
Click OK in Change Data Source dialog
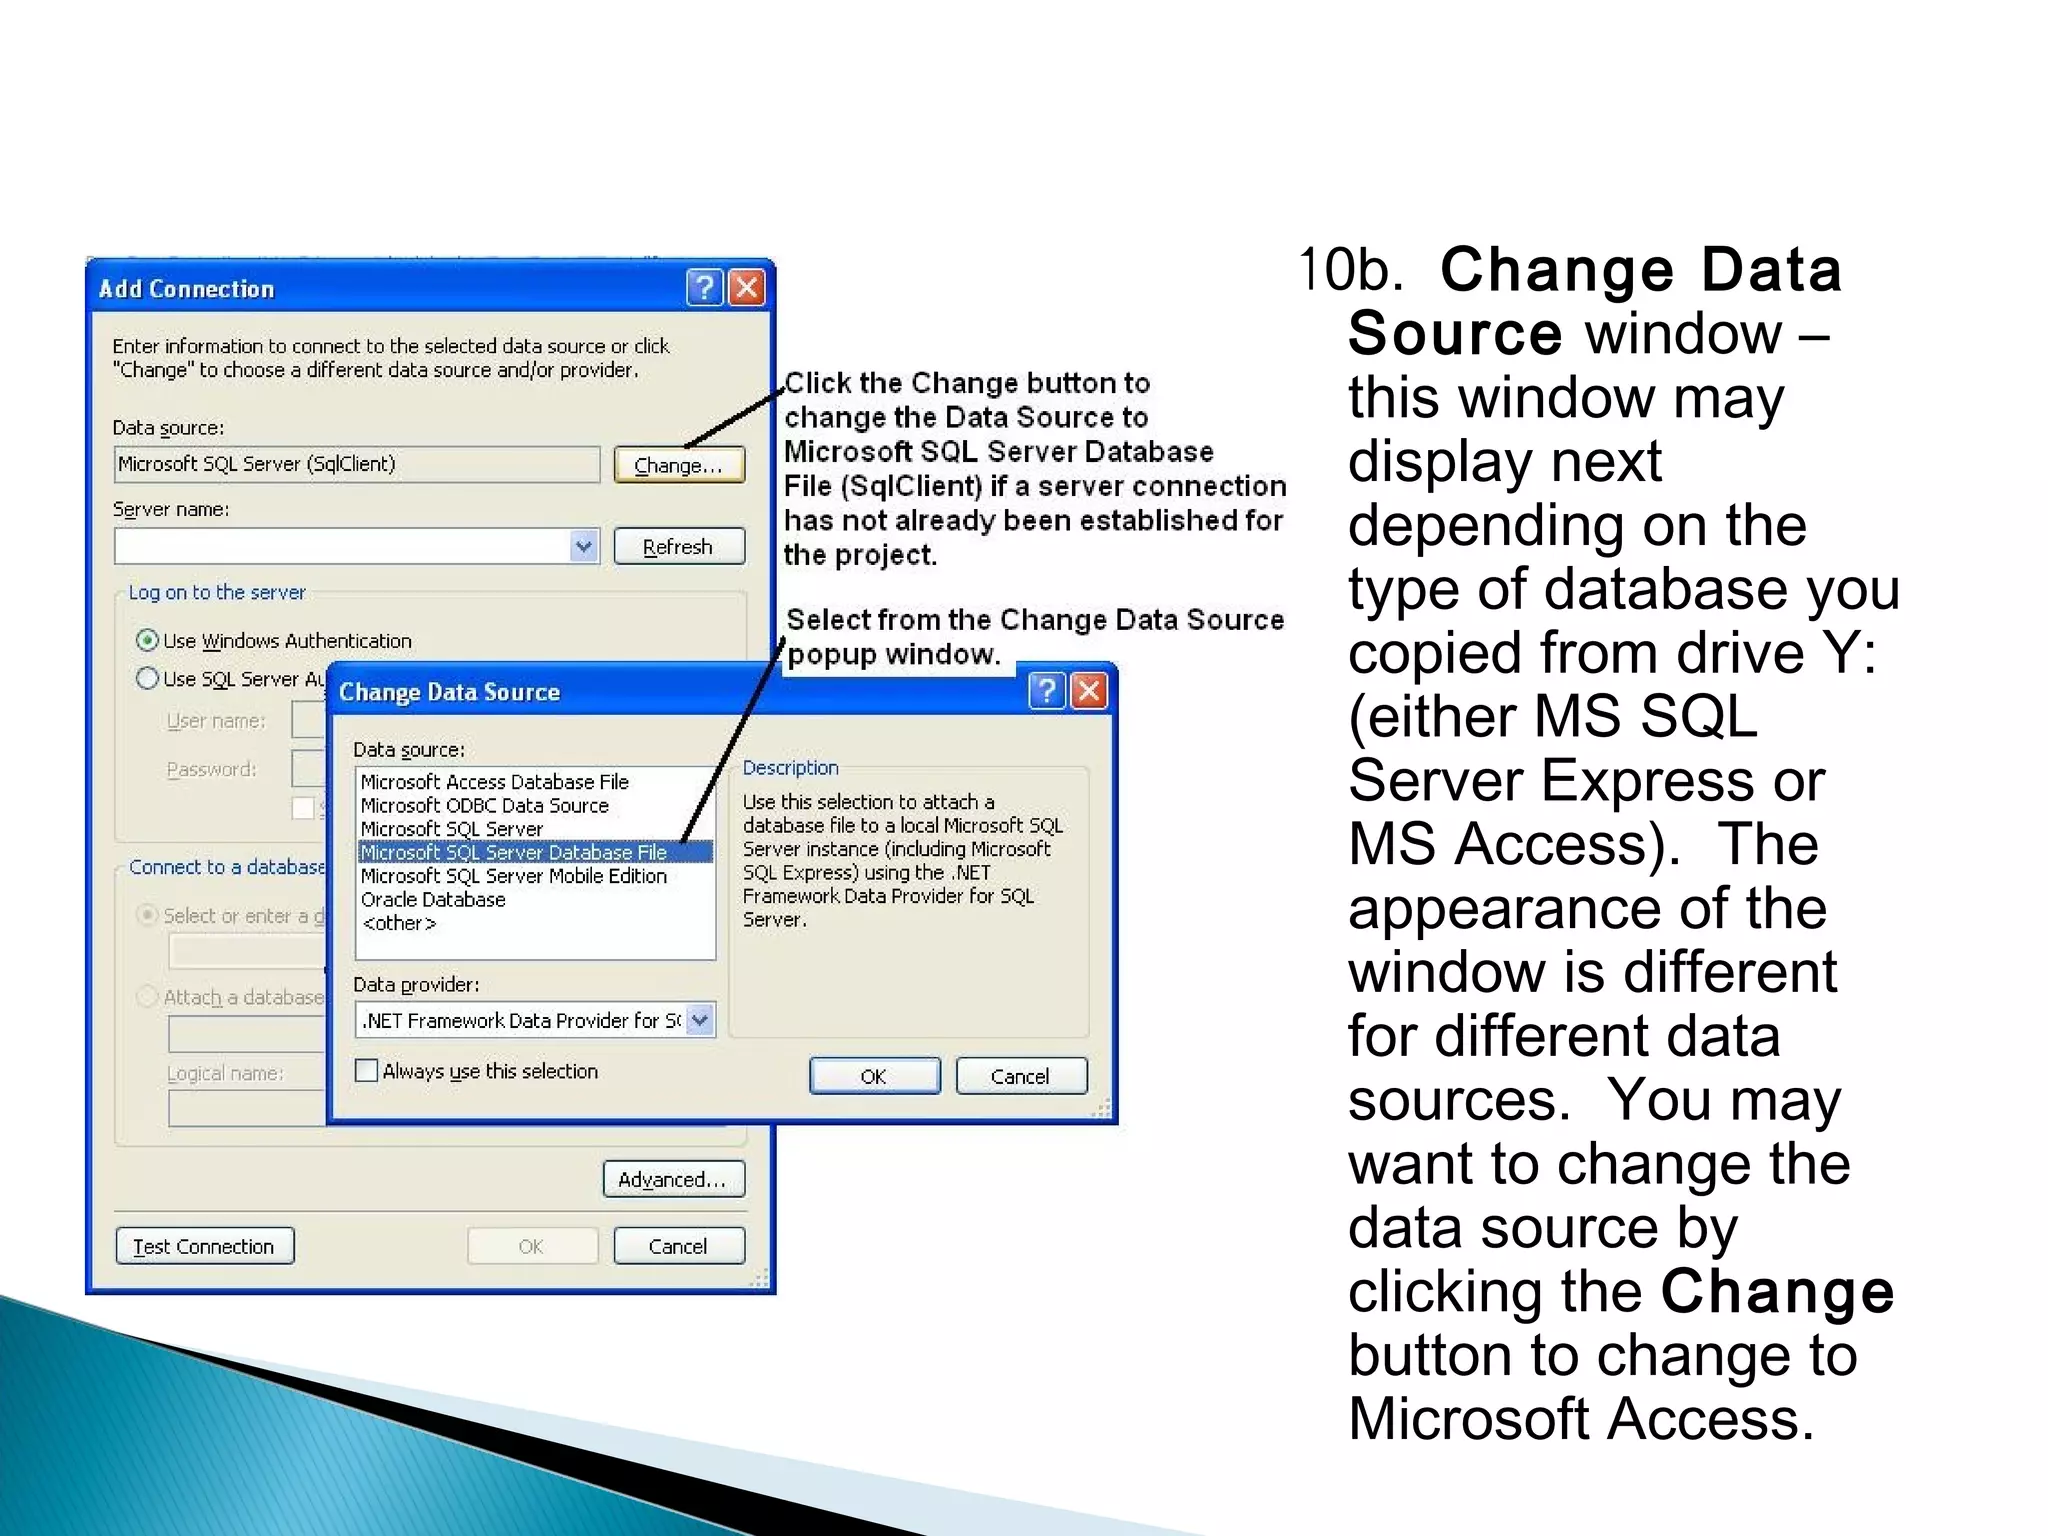point(874,1076)
